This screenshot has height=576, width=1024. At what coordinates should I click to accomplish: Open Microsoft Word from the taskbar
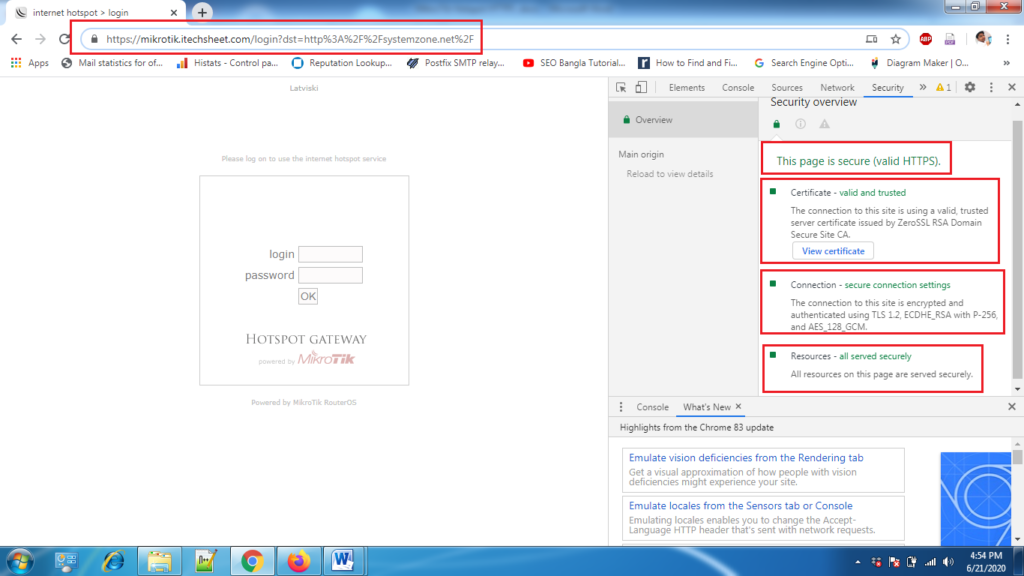click(342, 561)
